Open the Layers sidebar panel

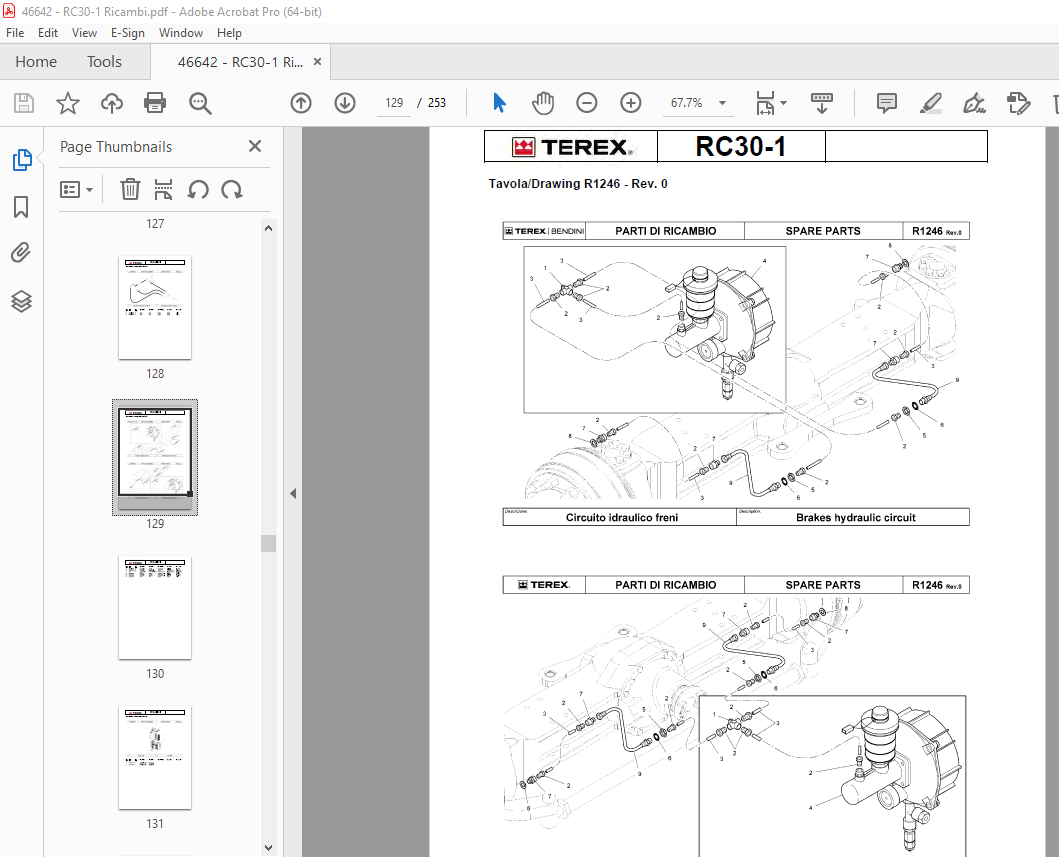point(21,301)
